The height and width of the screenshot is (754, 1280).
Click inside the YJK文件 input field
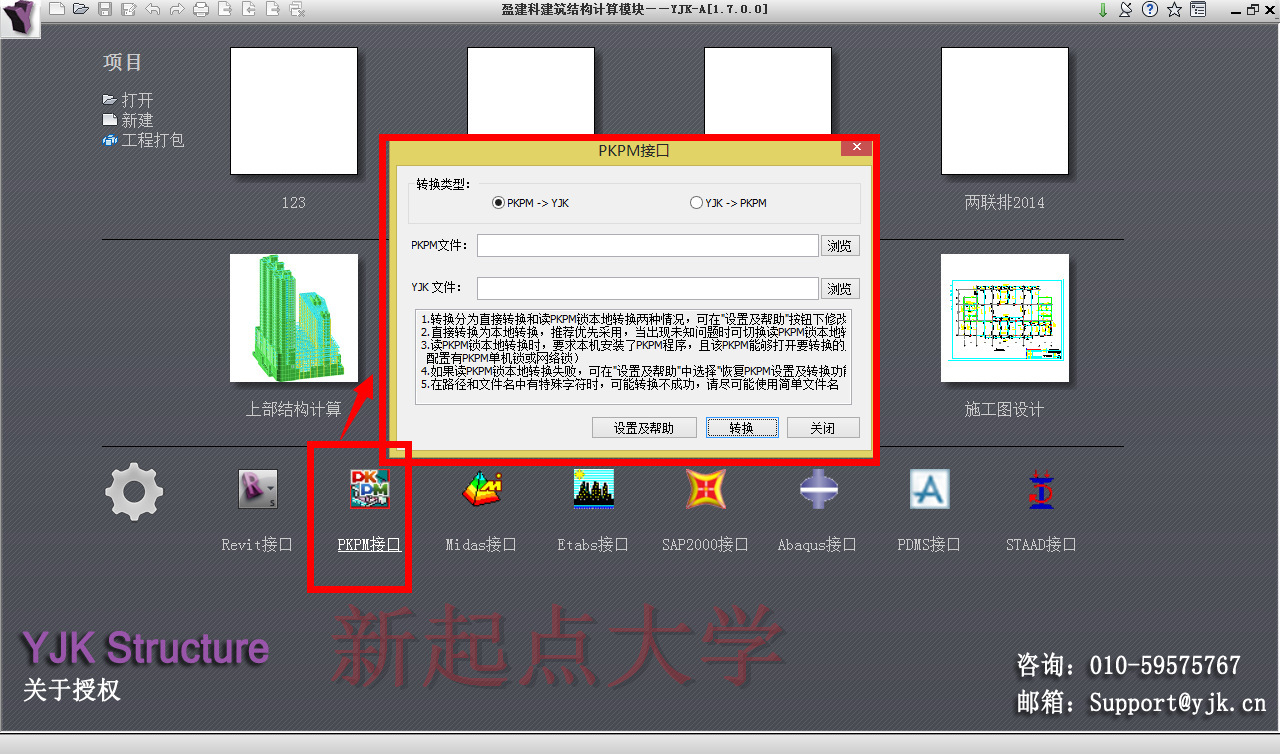click(647, 288)
